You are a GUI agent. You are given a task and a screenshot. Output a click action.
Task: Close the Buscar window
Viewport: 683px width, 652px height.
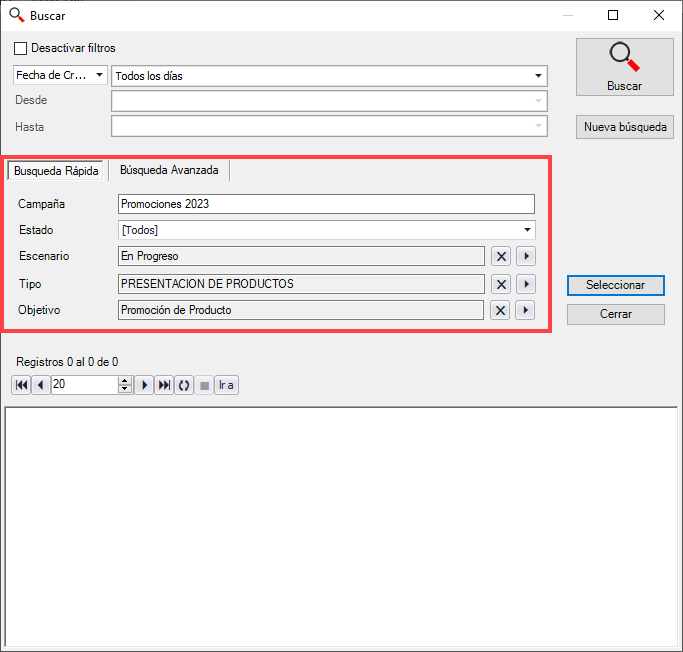659,15
